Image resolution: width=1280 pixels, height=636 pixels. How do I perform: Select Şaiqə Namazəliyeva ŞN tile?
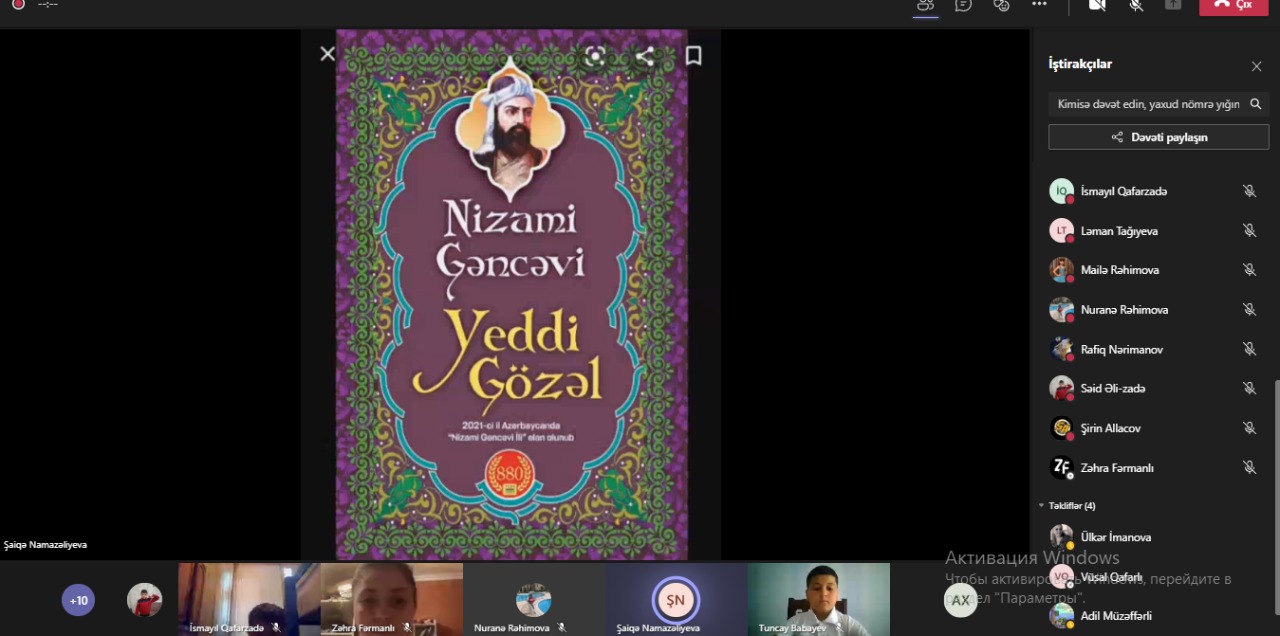[676, 599]
